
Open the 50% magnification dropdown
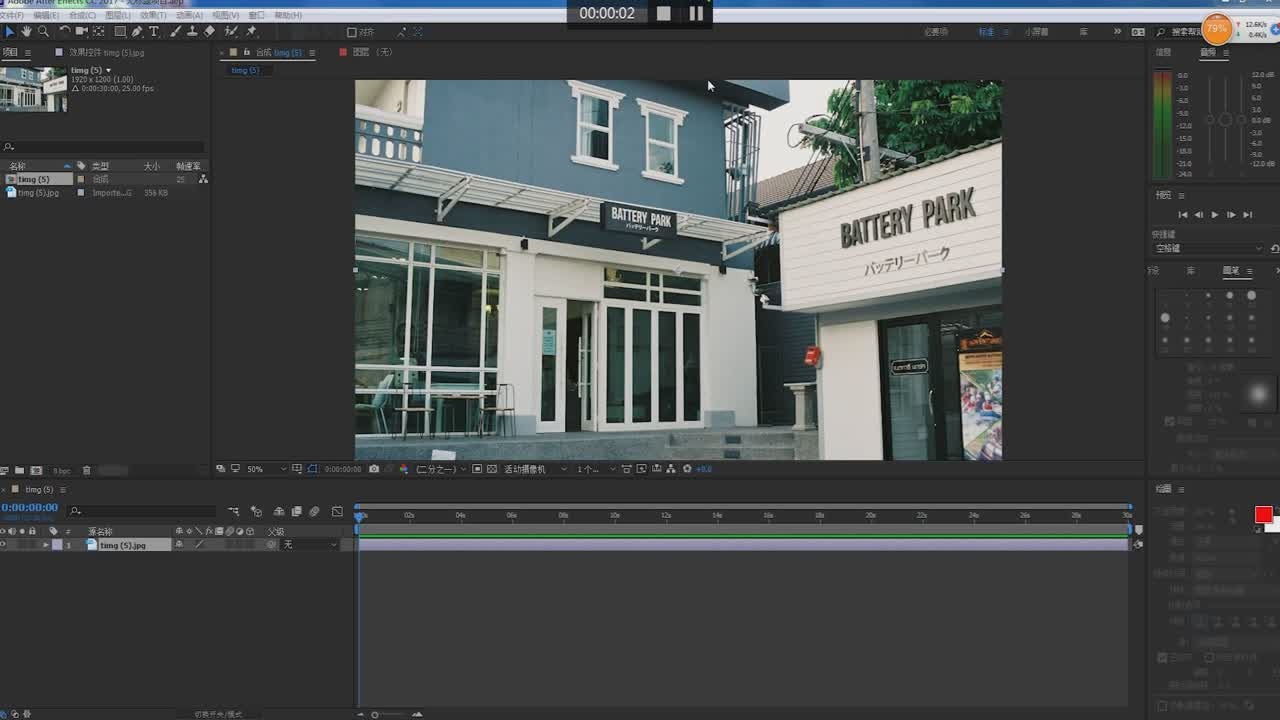pyautogui.click(x=267, y=469)
